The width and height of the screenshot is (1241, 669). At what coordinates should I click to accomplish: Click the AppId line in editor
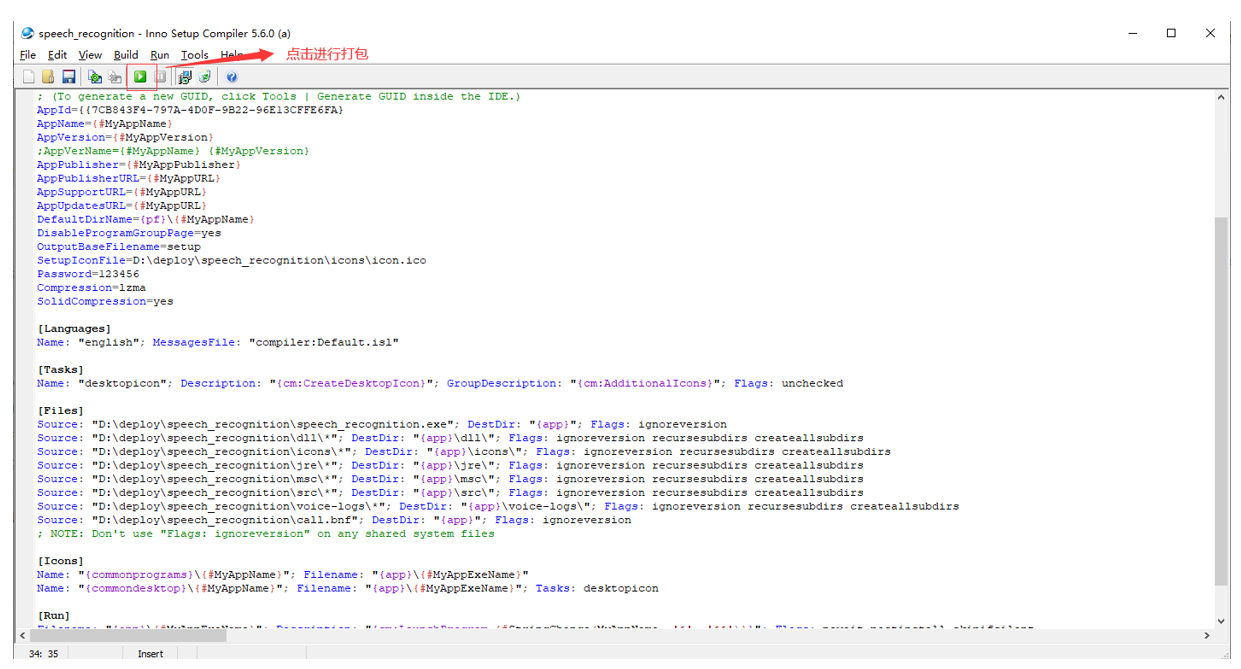(x=190, y=110)
